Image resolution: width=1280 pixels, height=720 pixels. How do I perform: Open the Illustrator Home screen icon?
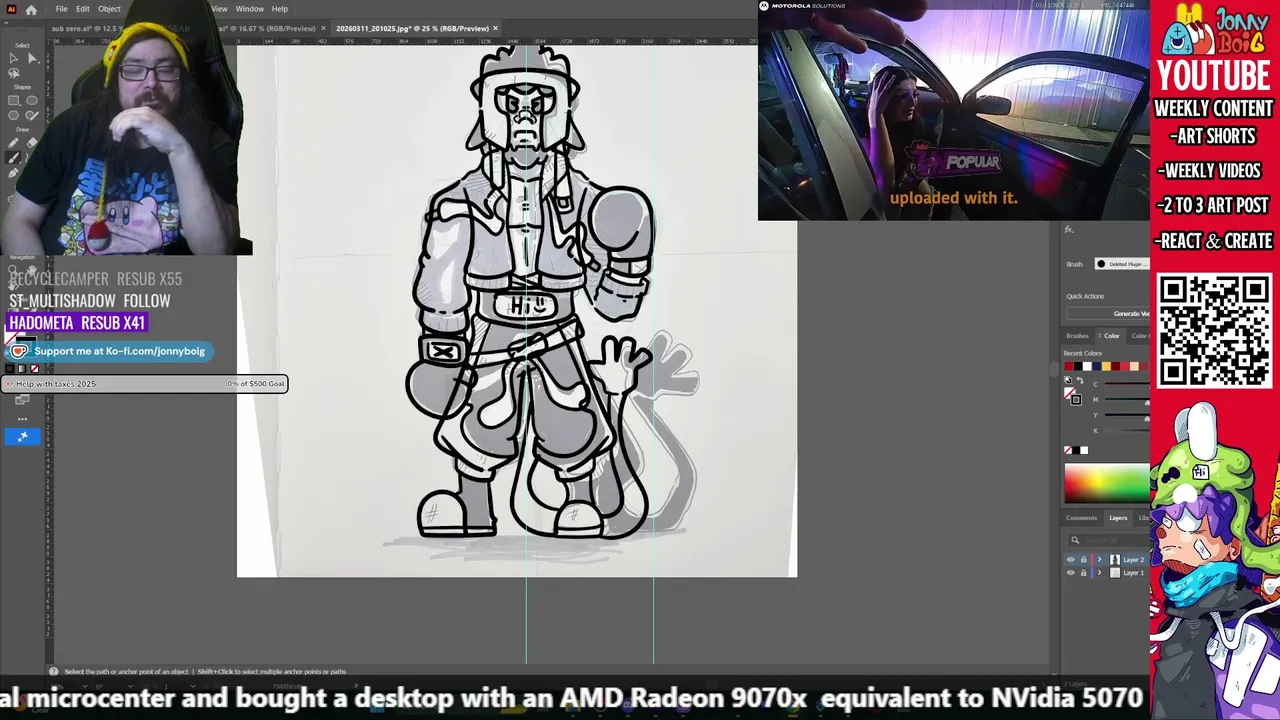31,9
